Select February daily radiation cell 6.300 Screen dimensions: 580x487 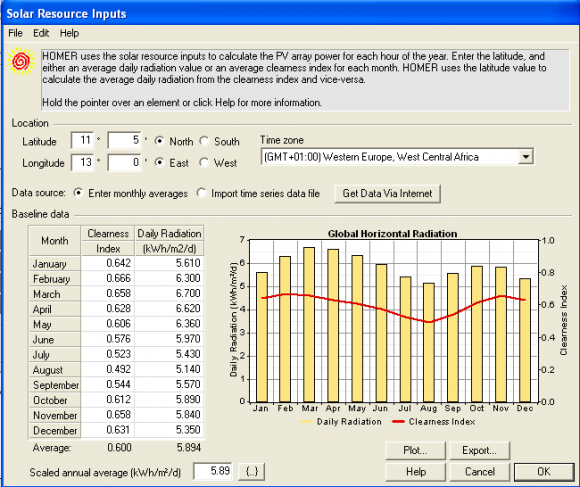point(169,278)
